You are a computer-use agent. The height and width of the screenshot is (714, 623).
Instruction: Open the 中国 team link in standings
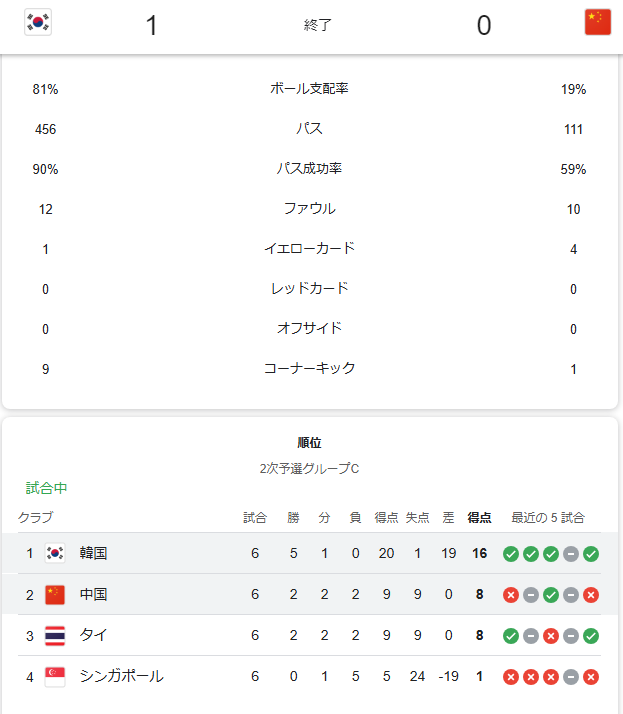94,595
